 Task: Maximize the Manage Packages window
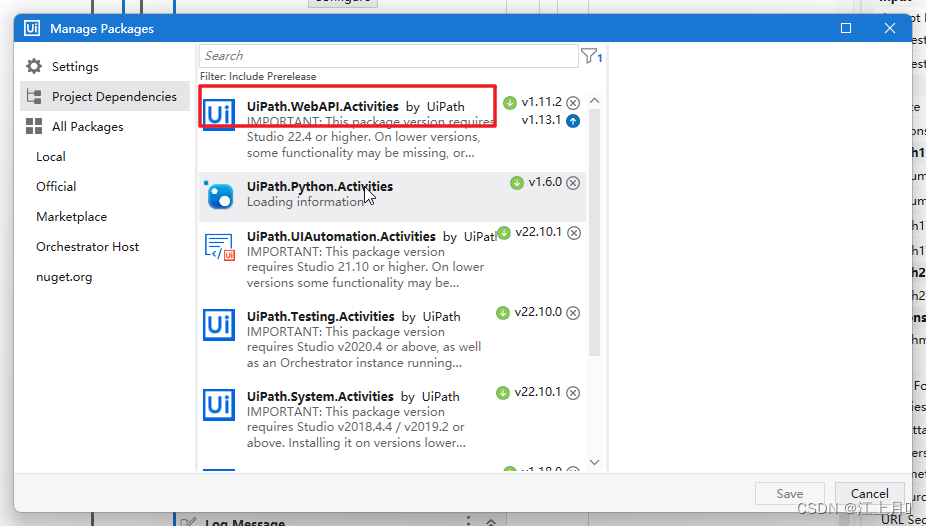[846, 28]
